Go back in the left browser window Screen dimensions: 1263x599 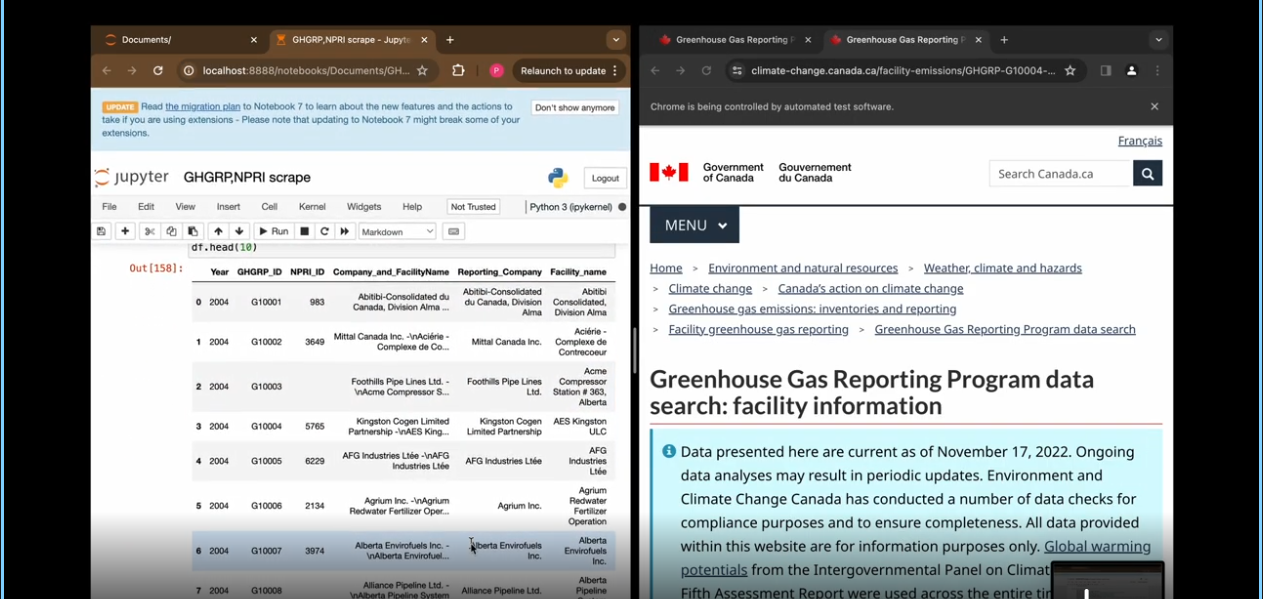tap(106, 71)
